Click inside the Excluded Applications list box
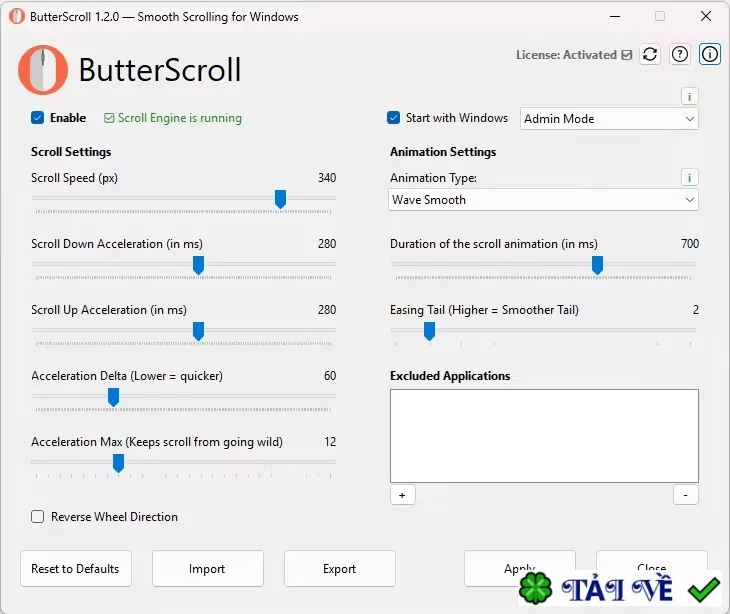The height and width of the screenshot is (614, 730). point(544,436)
